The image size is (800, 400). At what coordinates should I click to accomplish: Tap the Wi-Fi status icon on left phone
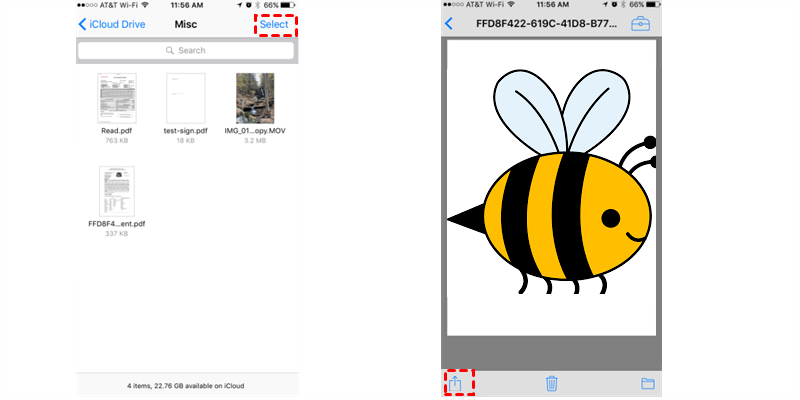pyautogui.click(x=145, y=5)
